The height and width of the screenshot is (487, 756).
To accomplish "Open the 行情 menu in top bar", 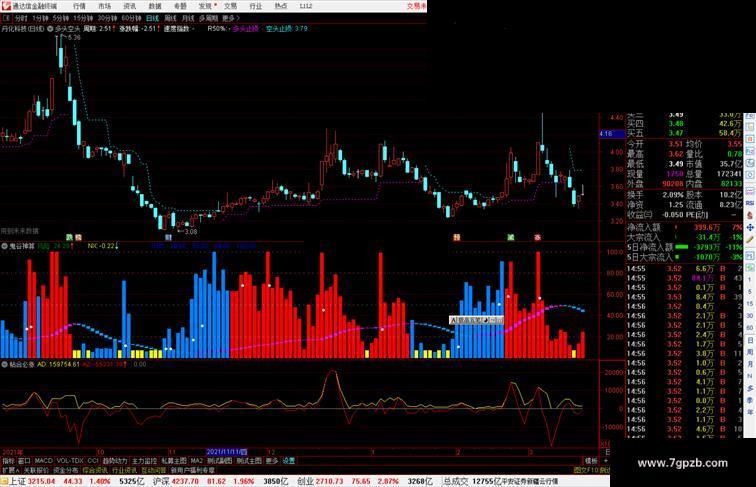I will (80, 6).
